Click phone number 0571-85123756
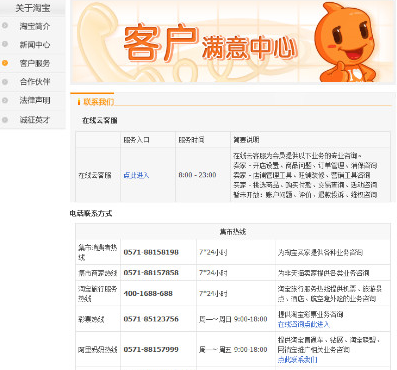Screen dimensions: 397x370 pos(151,319)
